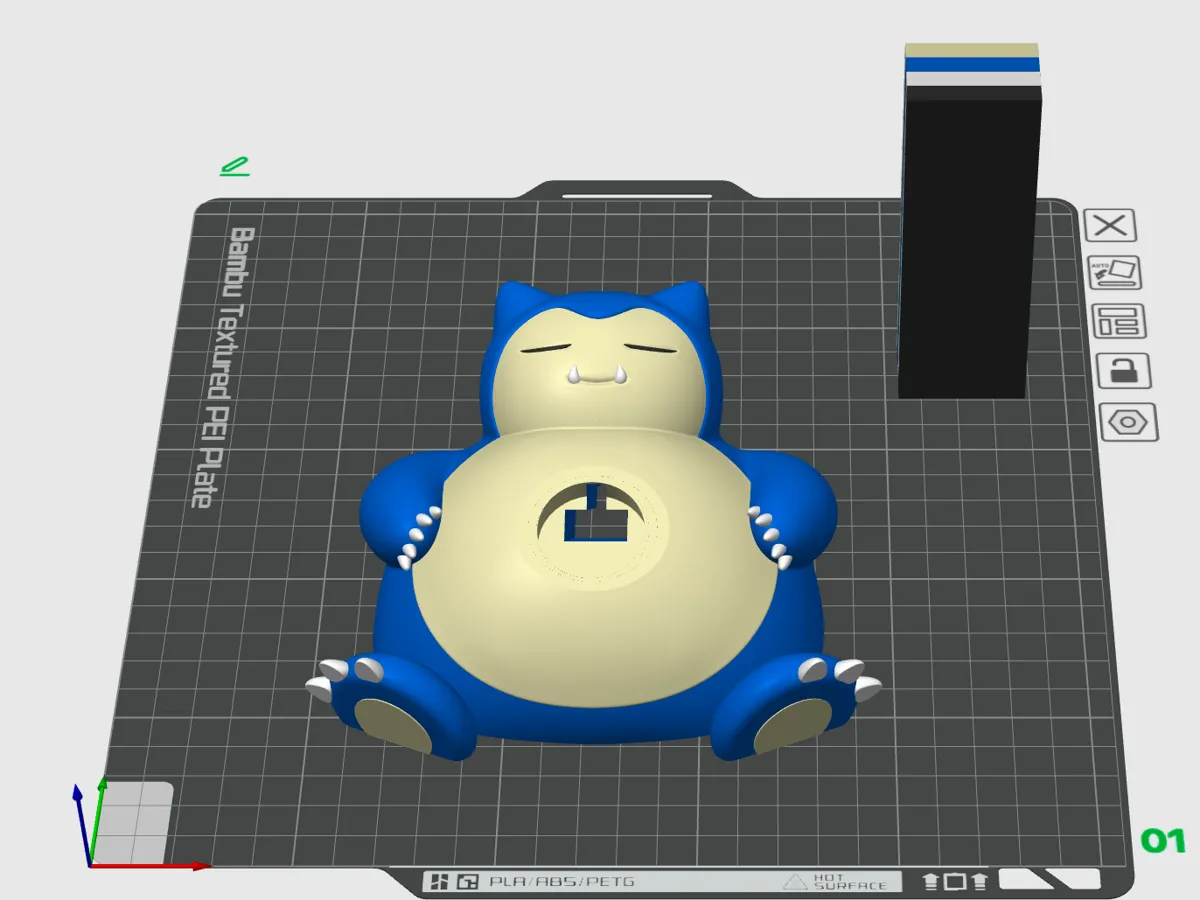Click the plate number 01 label
The width and height of the screenshot is (1200, 900).
point(1163,841)
